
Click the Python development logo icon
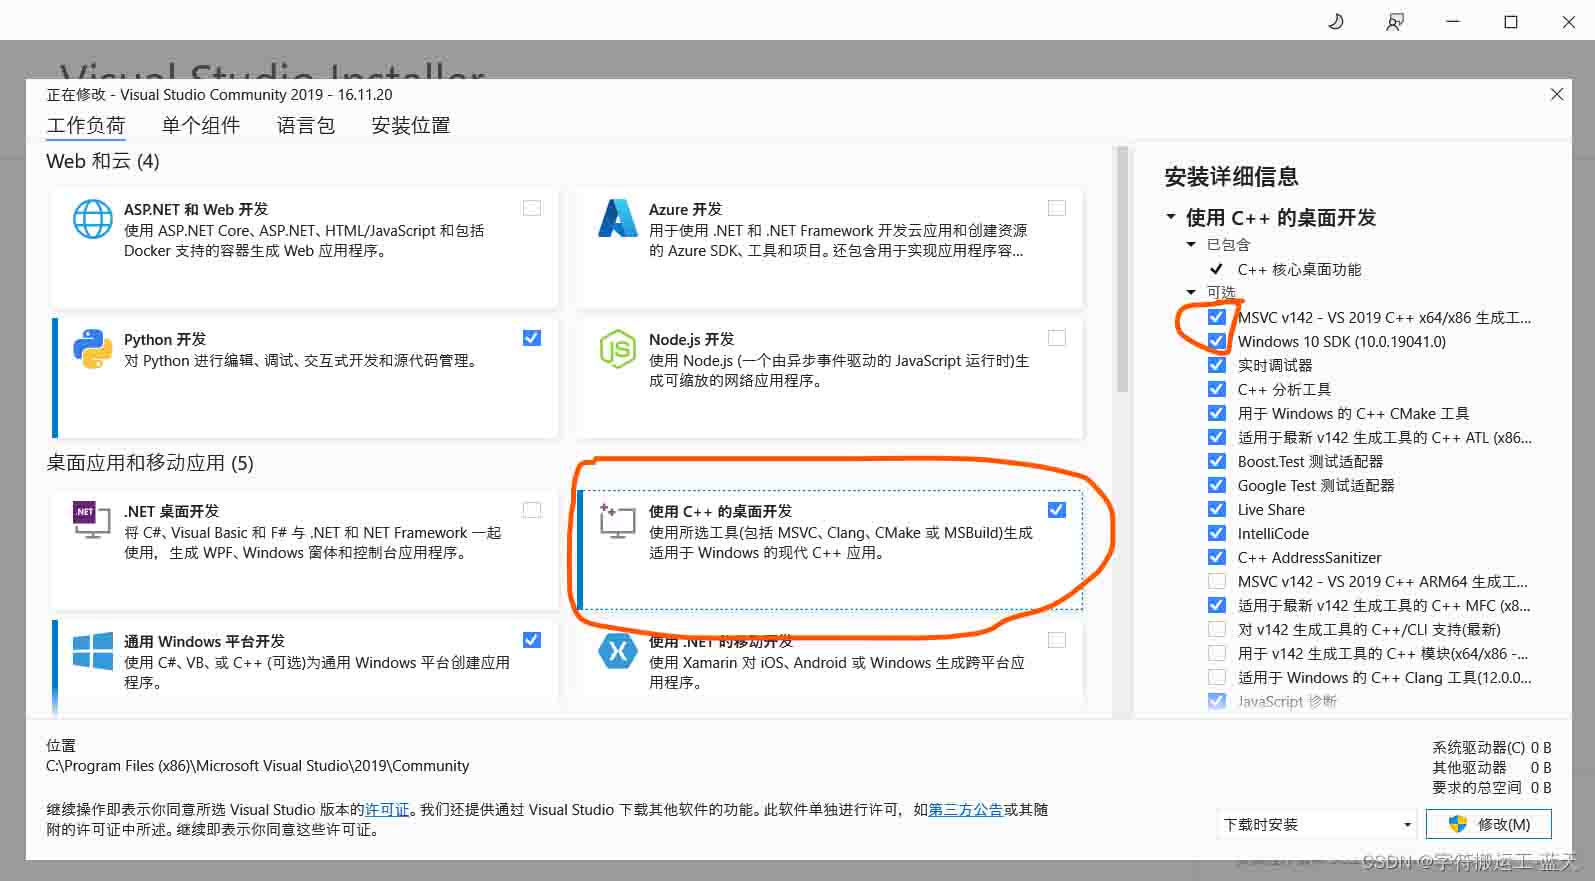pos(92,349)
